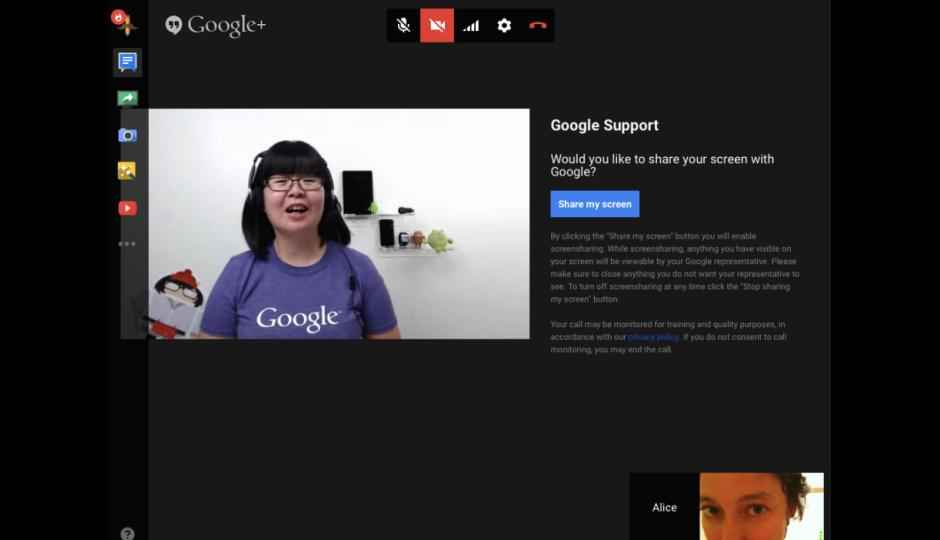
Task: Open the Chat app in sidebar
Action: 127,62
